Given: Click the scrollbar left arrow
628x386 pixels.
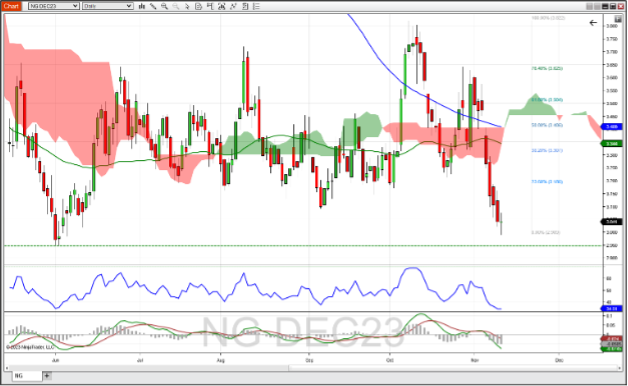Looking at the screenshot, I should coord(6,368).
